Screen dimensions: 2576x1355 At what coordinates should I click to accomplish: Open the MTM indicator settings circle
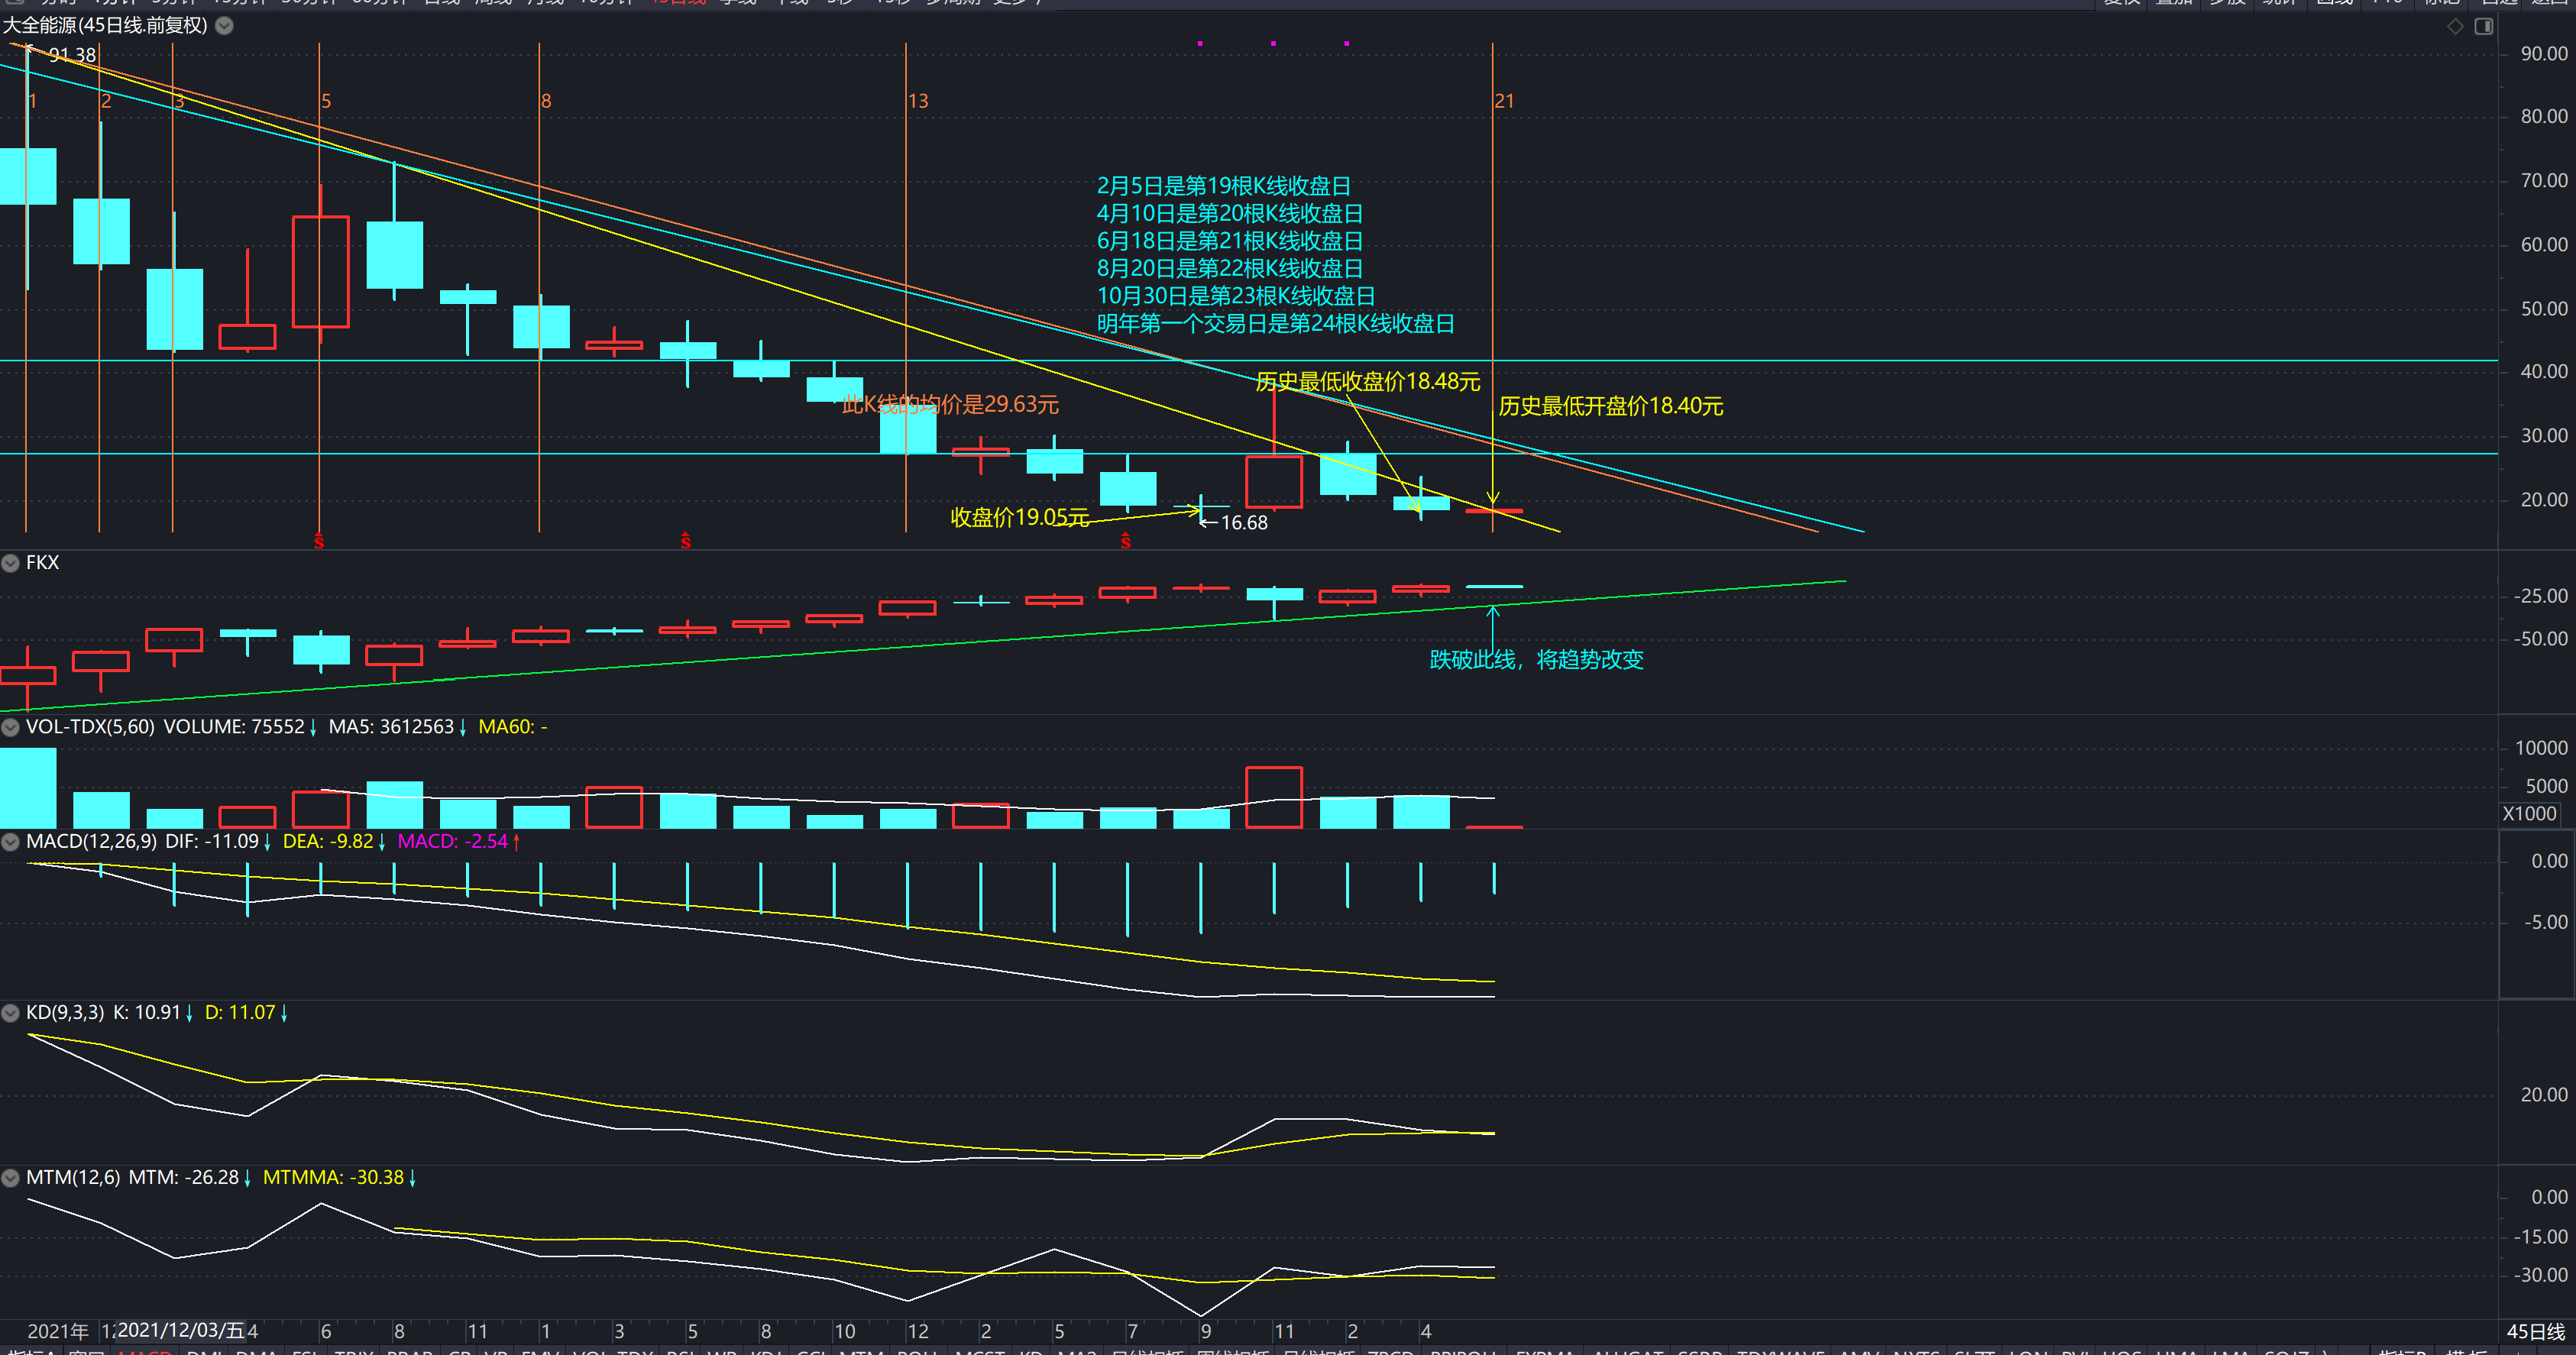click(x=11, y=1178)
